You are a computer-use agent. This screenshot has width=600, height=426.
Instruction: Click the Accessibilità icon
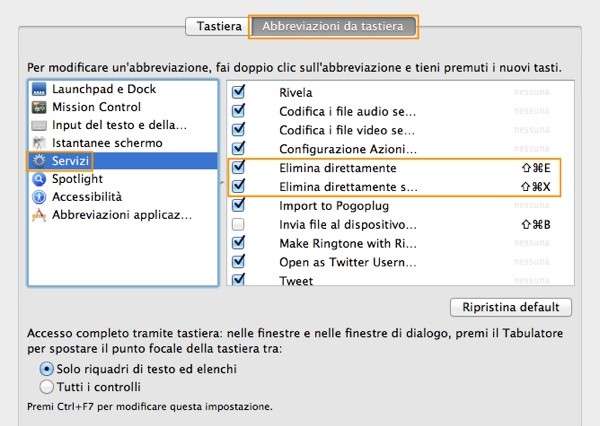(39, 197)
